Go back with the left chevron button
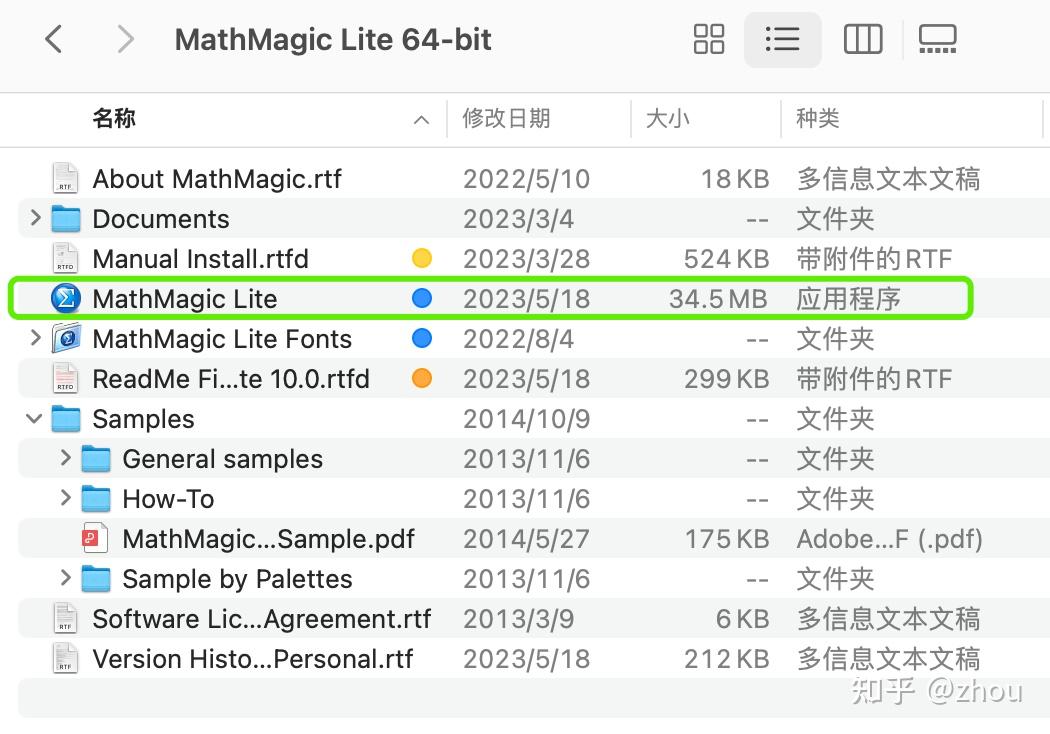The image size is (1050, 734). (x=54, y=39)
